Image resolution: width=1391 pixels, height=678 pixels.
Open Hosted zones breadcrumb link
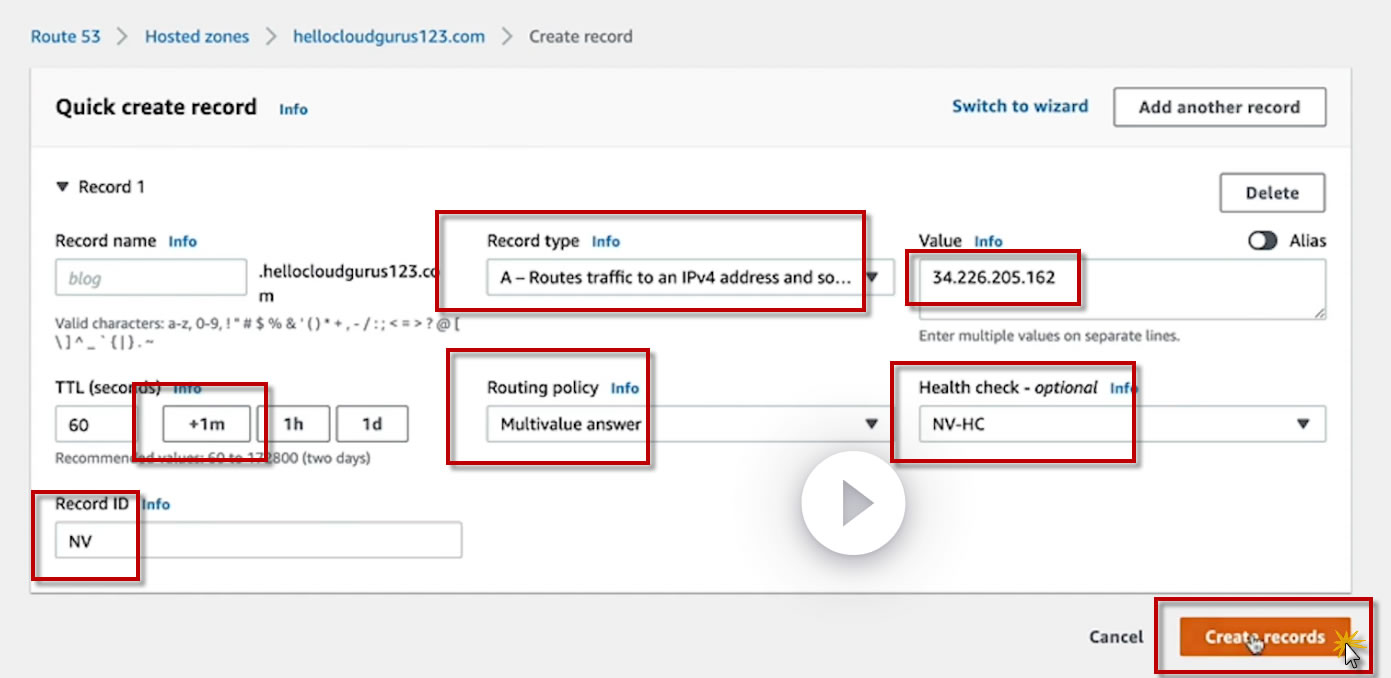197,36
